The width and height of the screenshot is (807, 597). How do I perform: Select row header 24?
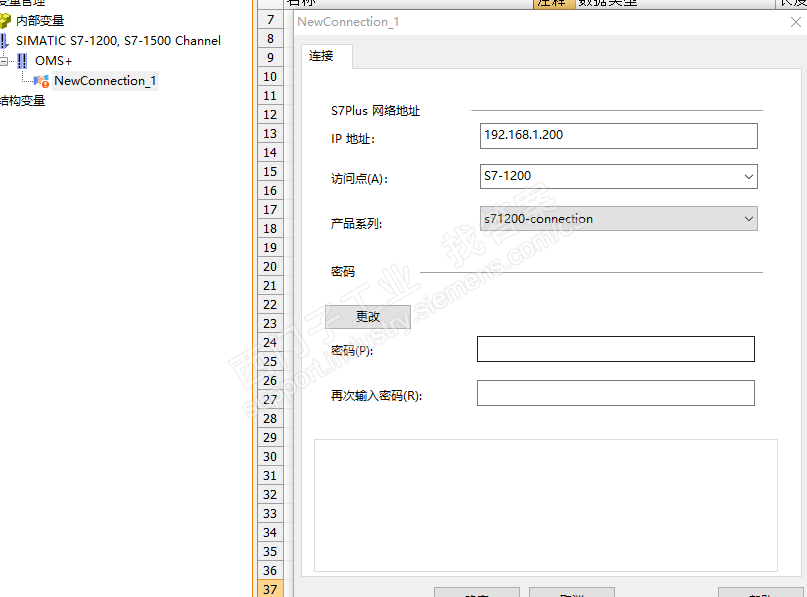[270, 343]
